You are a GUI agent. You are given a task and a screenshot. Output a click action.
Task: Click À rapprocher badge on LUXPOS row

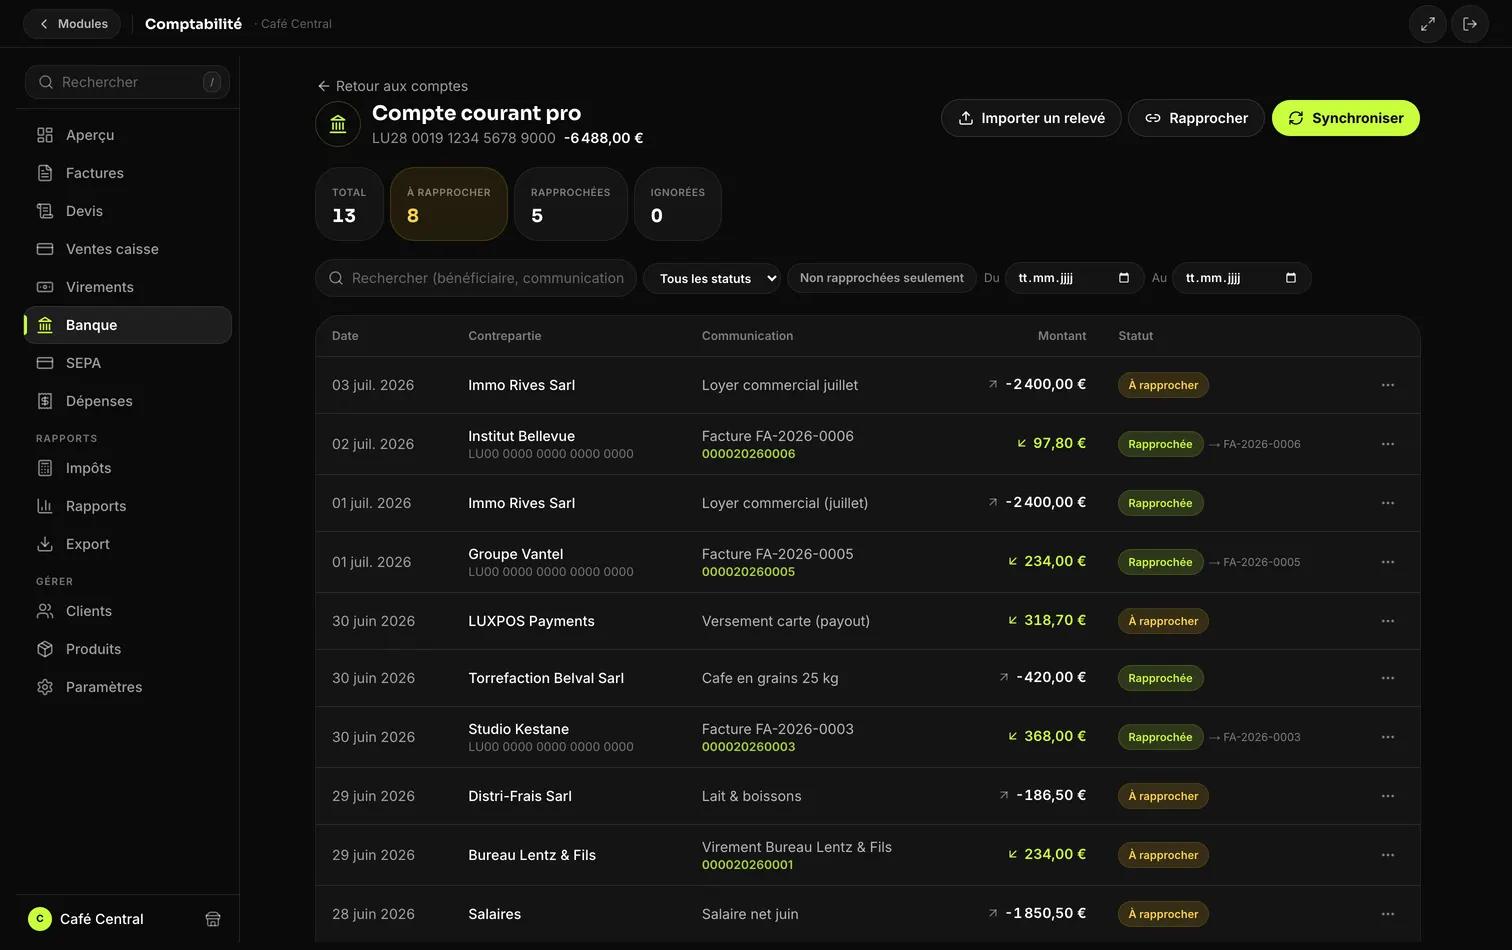[1163, 621]
